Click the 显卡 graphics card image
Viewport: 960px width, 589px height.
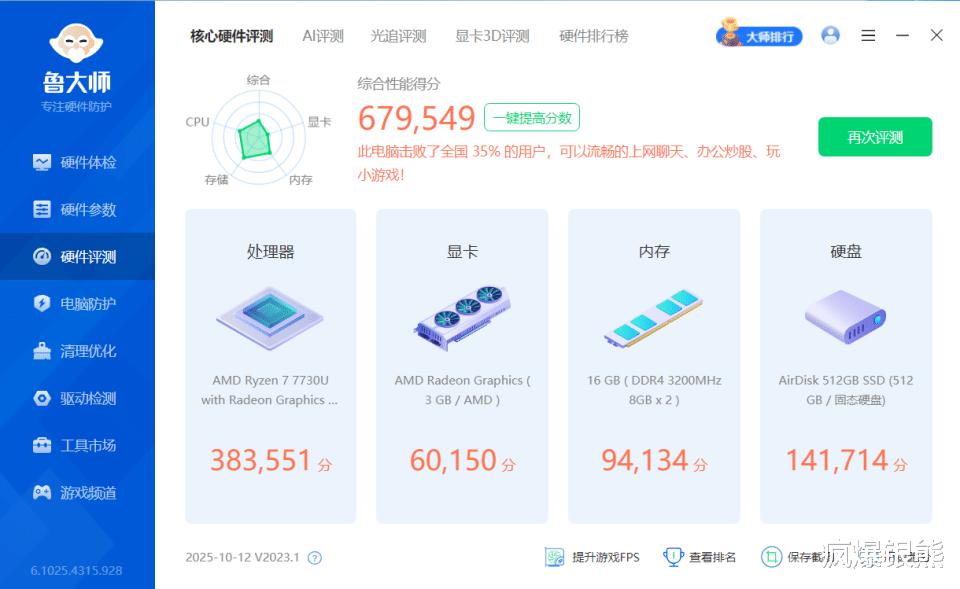click(462, 318)
